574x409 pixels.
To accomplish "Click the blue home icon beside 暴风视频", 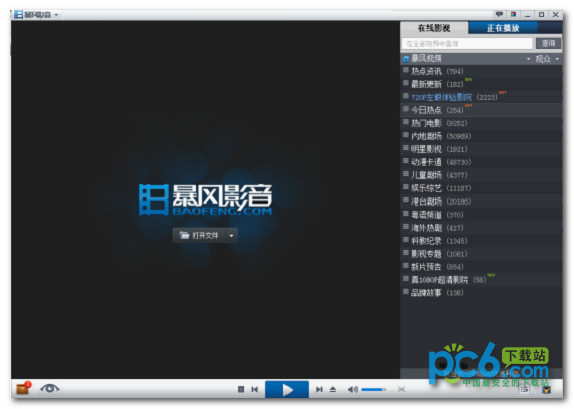I will 406,59.
